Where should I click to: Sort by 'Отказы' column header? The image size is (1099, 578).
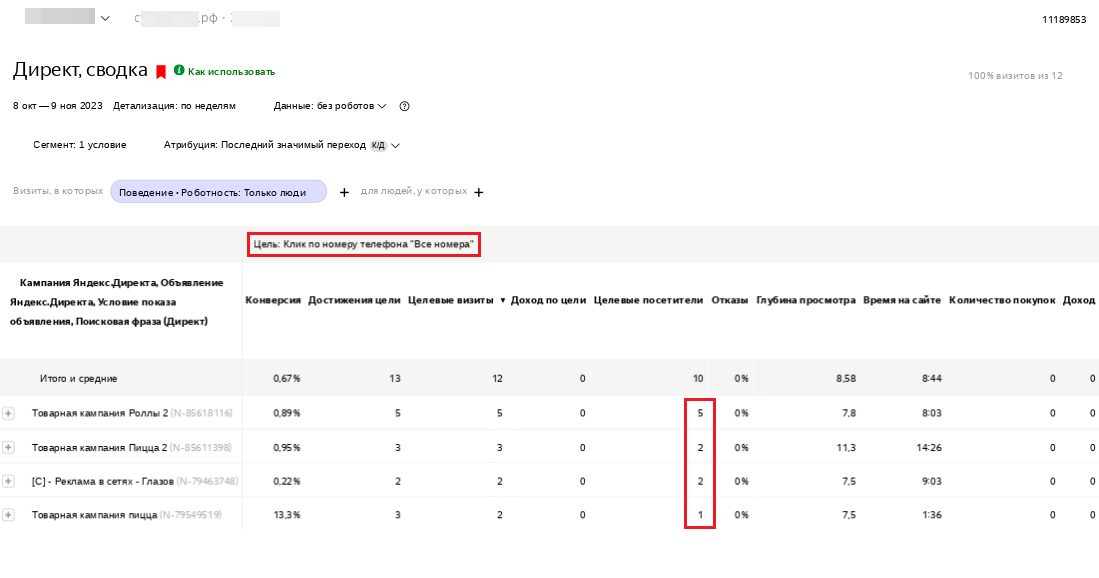(x=730, y=300)
